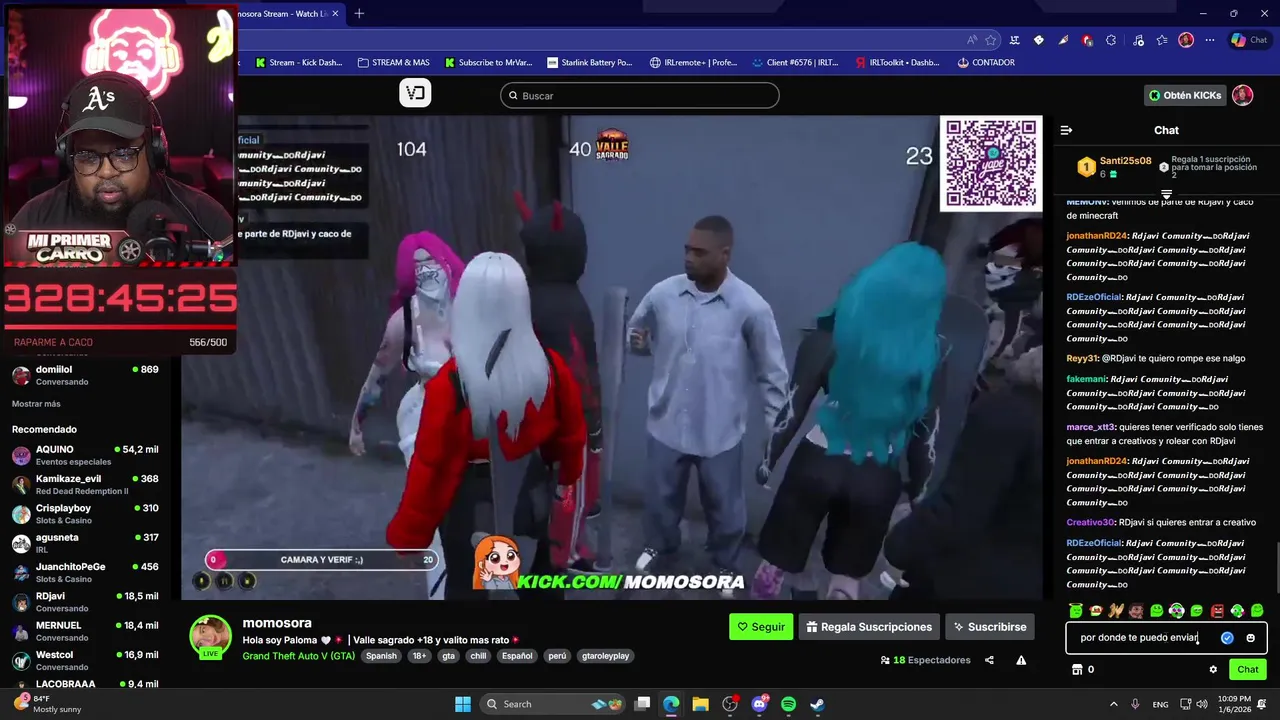Click the blue verified badge in chat input
This screenshot has height=720, width=1280.
coord(1227,638)
